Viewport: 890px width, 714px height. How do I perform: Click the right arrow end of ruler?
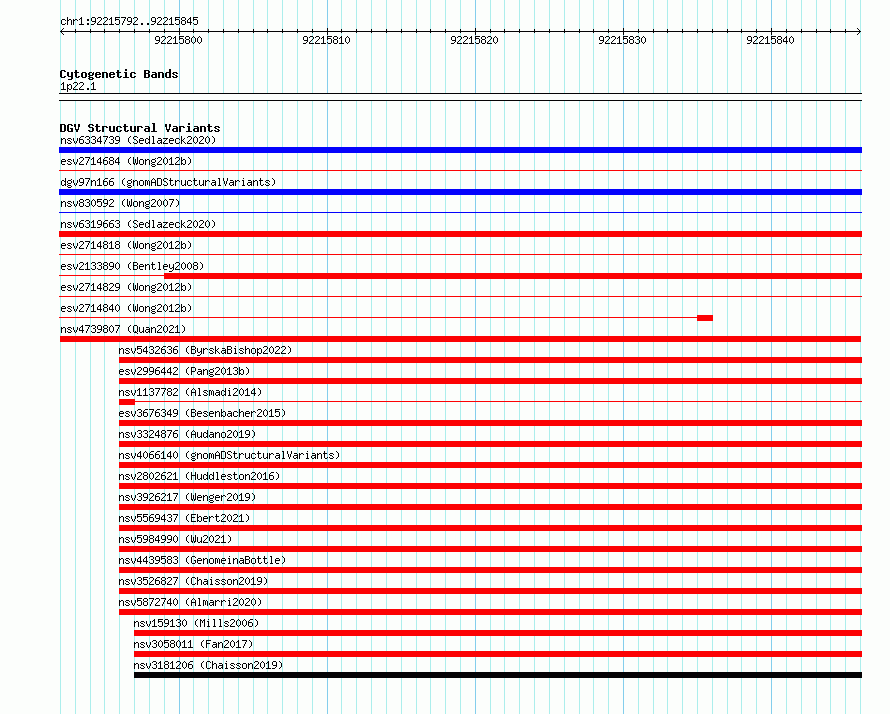(859, 31)
